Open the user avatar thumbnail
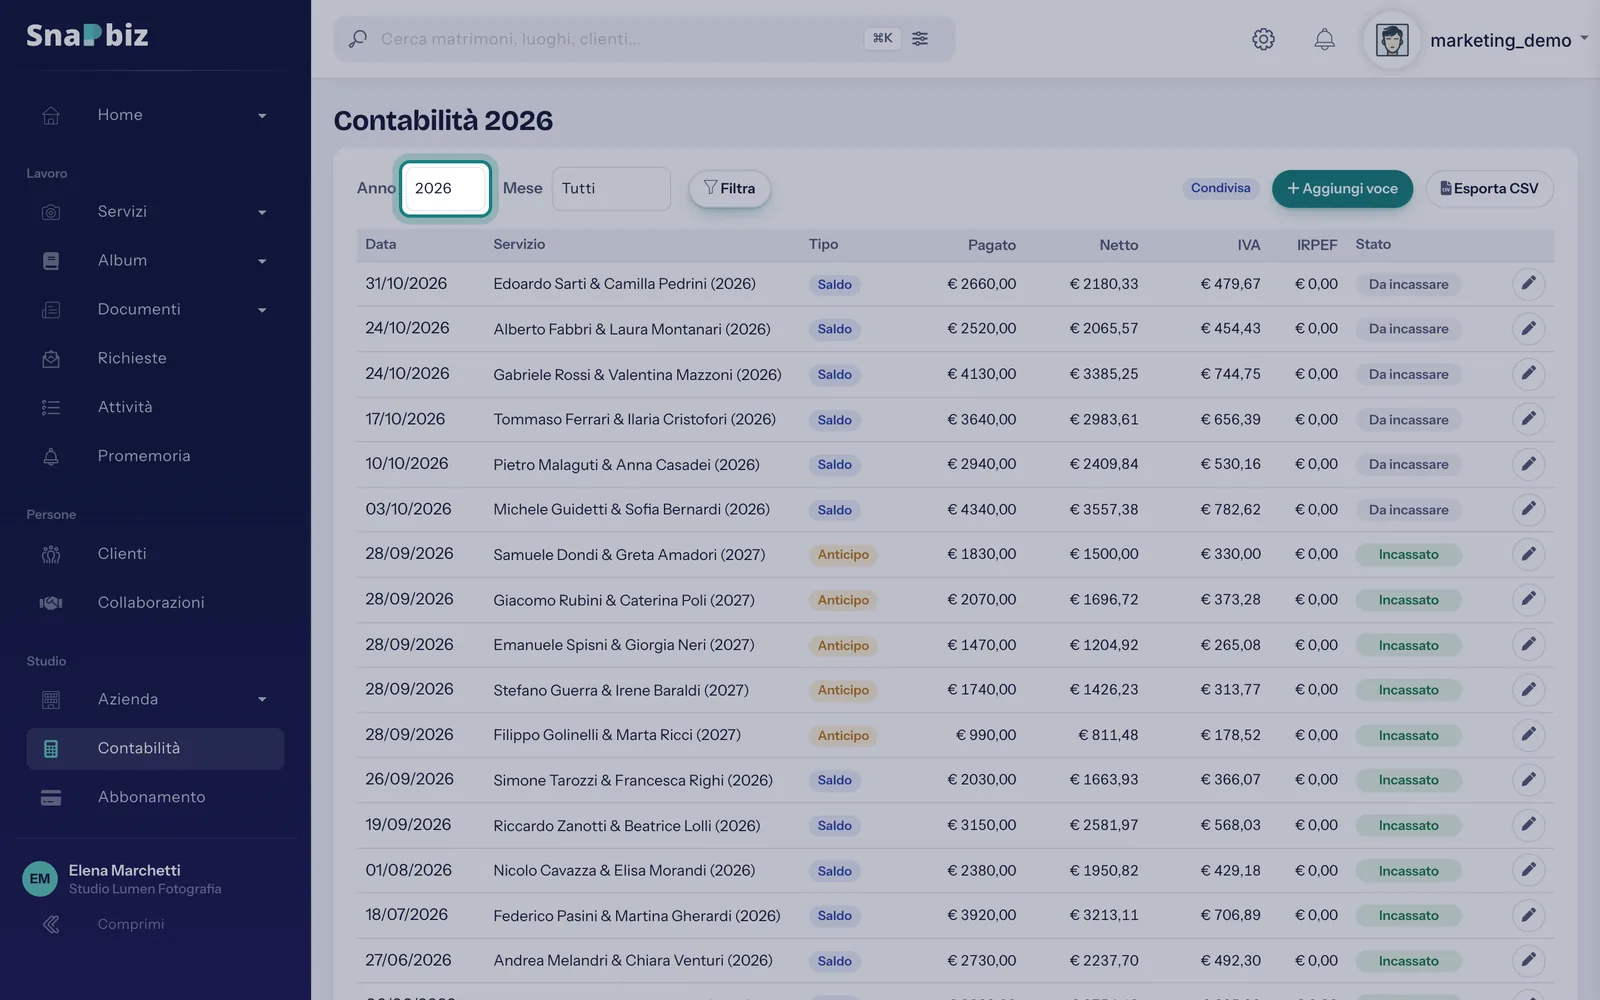The width and height of the screenshot is (1600, 1000). coord(1392,40)
